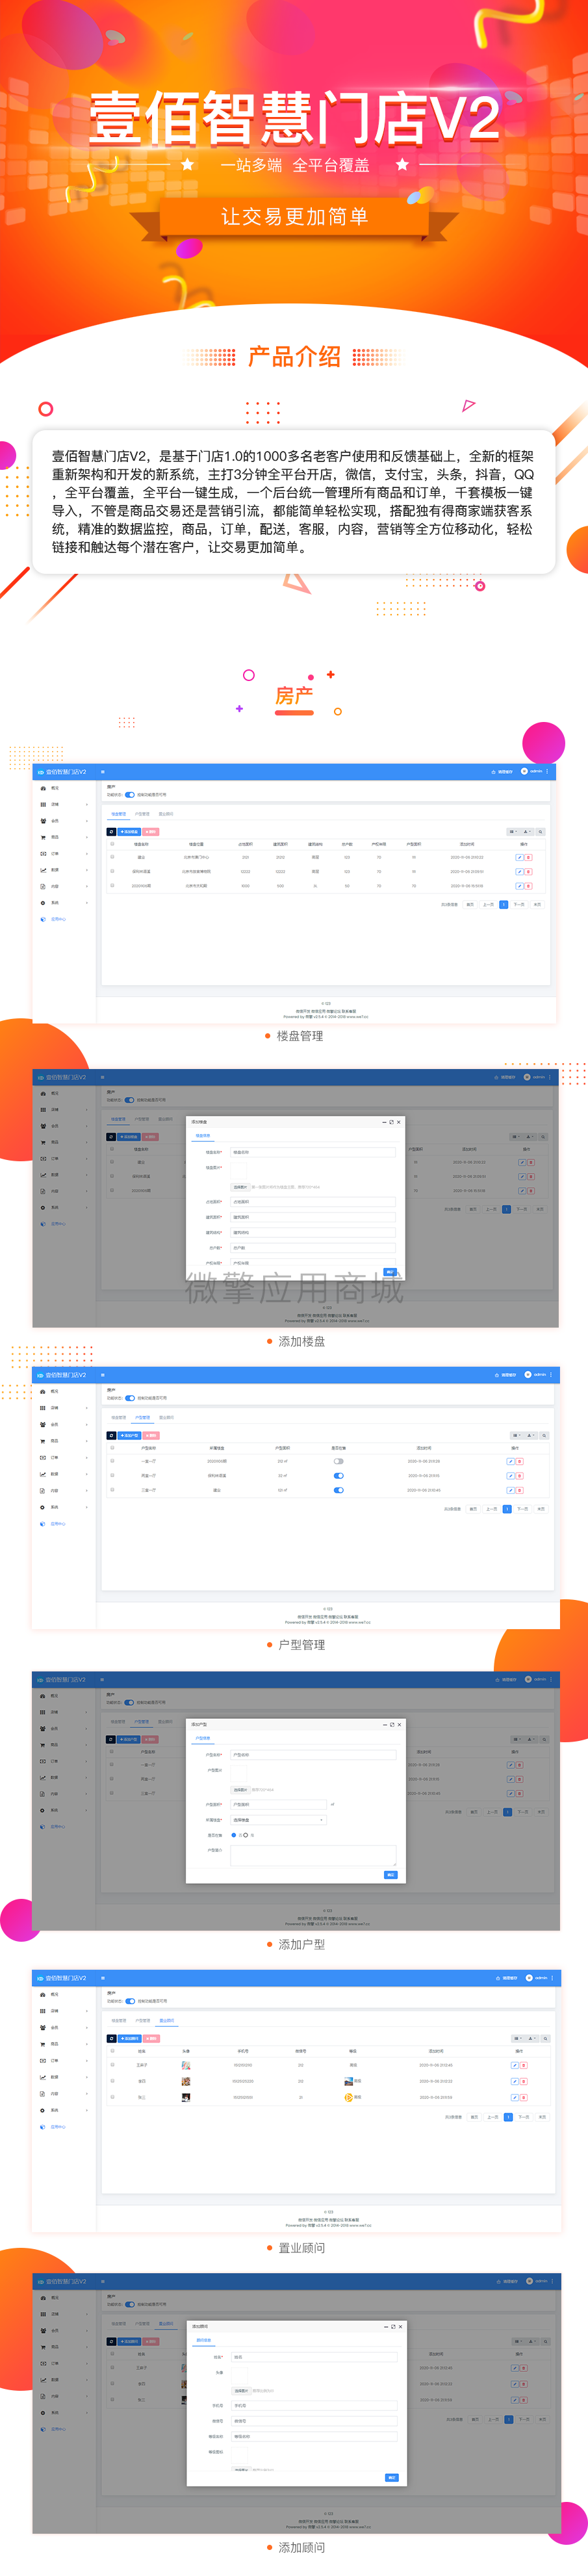Open the column display dropdown in 楼盘管理 toolbar

(x=514, y=832)
